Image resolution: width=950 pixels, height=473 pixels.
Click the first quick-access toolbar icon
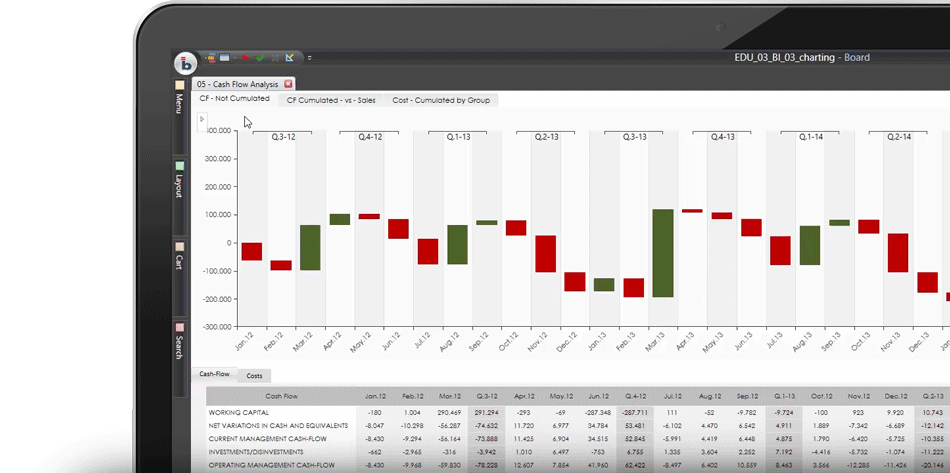(x=211, y=57)
